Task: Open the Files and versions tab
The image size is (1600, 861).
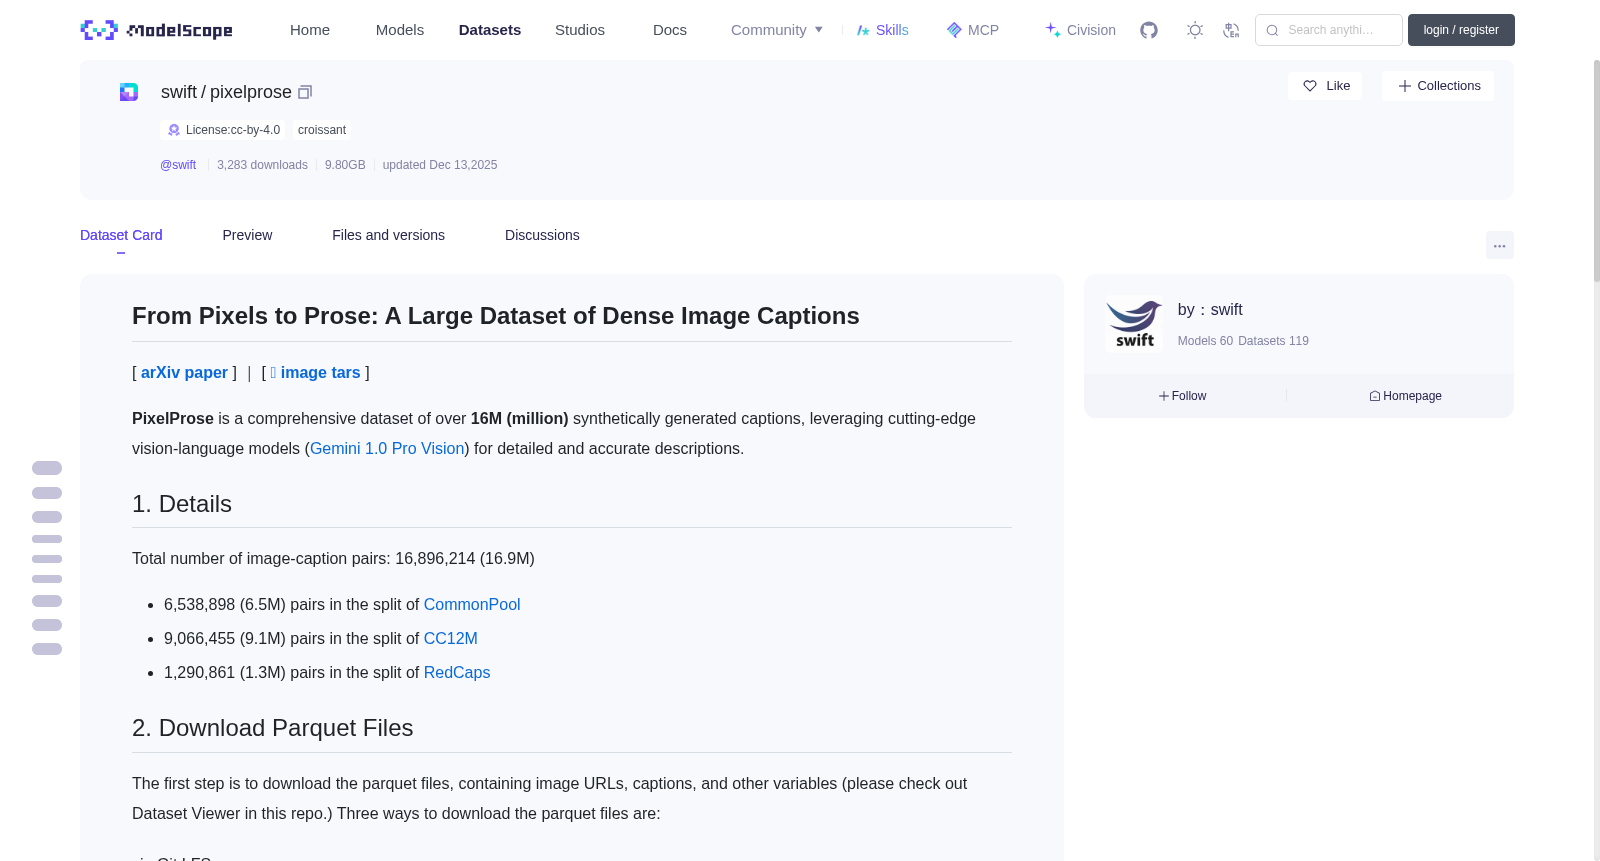Action: click(x=388, y=235)
